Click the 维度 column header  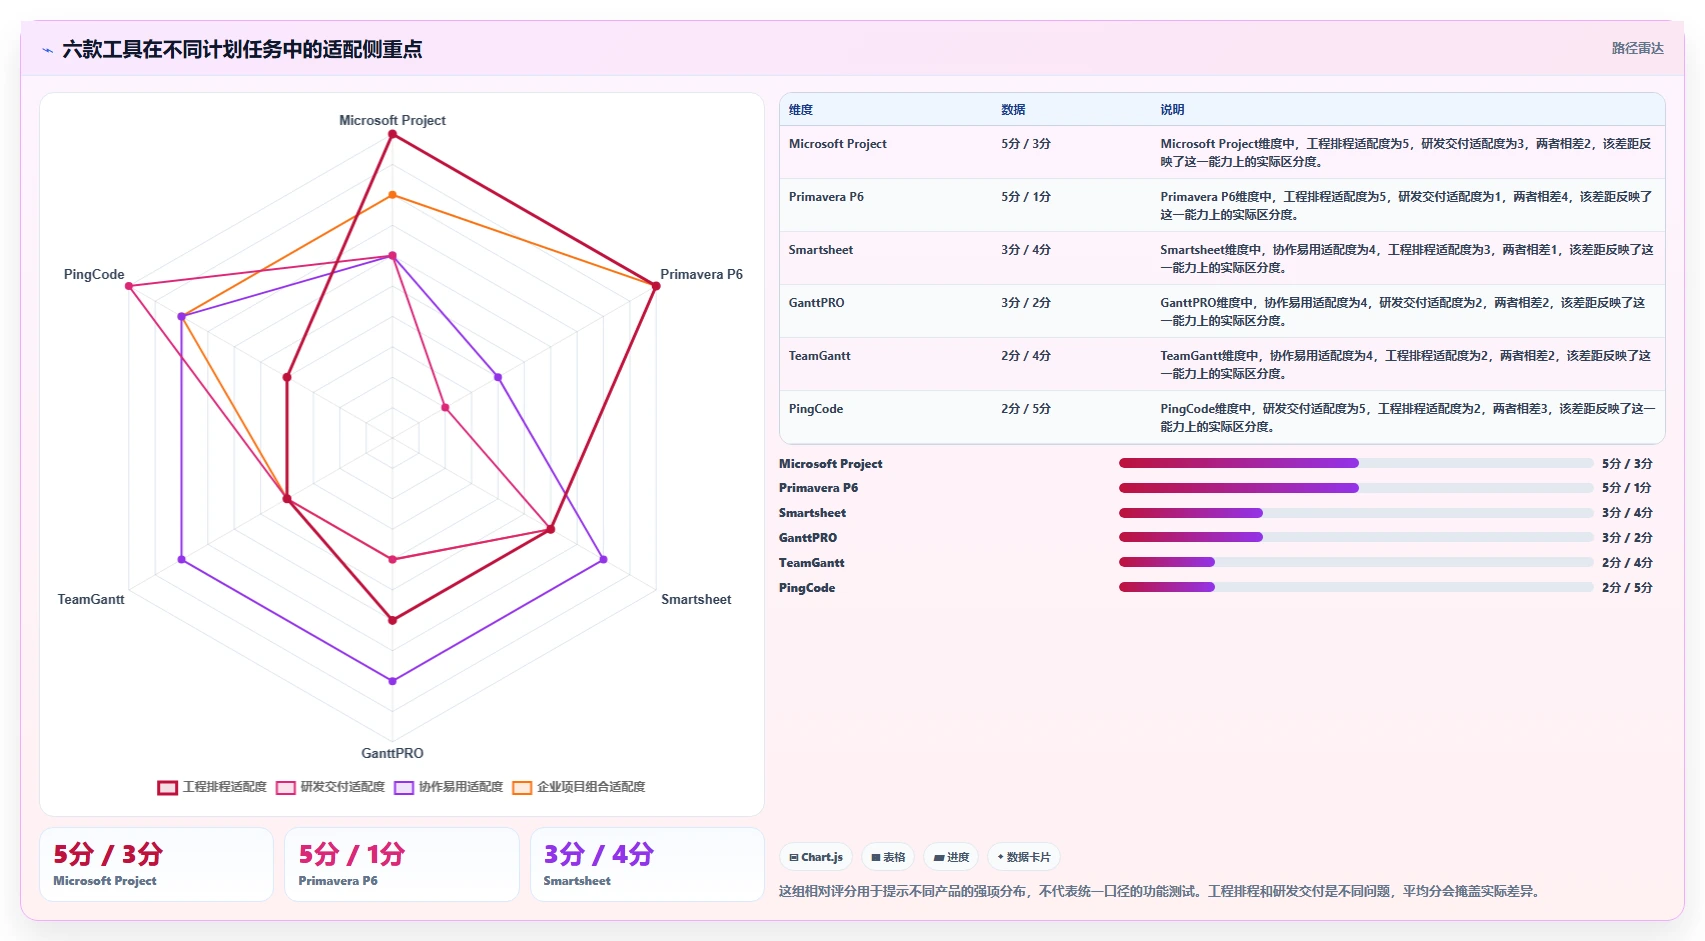[801, 110]
